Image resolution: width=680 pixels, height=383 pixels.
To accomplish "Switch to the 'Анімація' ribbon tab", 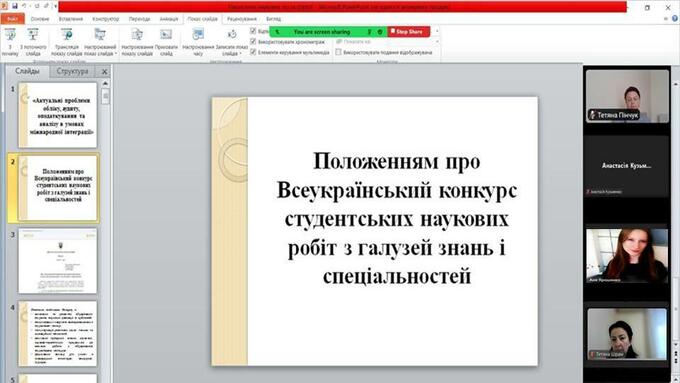I will point(169,19).
